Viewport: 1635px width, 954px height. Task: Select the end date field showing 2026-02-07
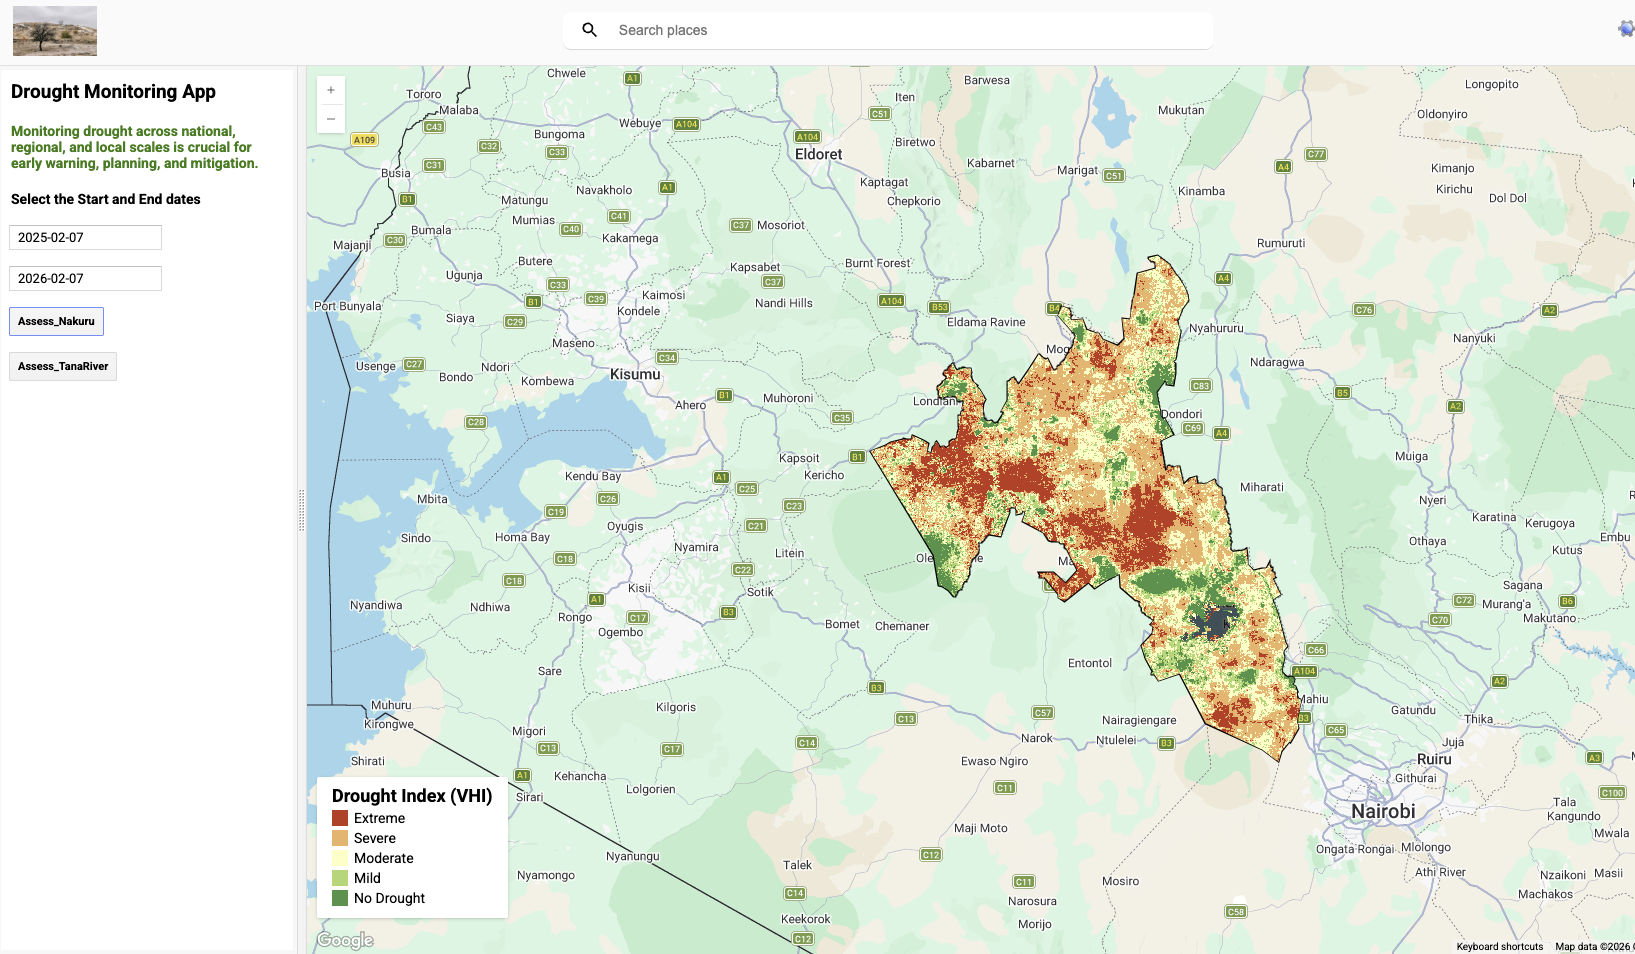[x=85, y=278]
